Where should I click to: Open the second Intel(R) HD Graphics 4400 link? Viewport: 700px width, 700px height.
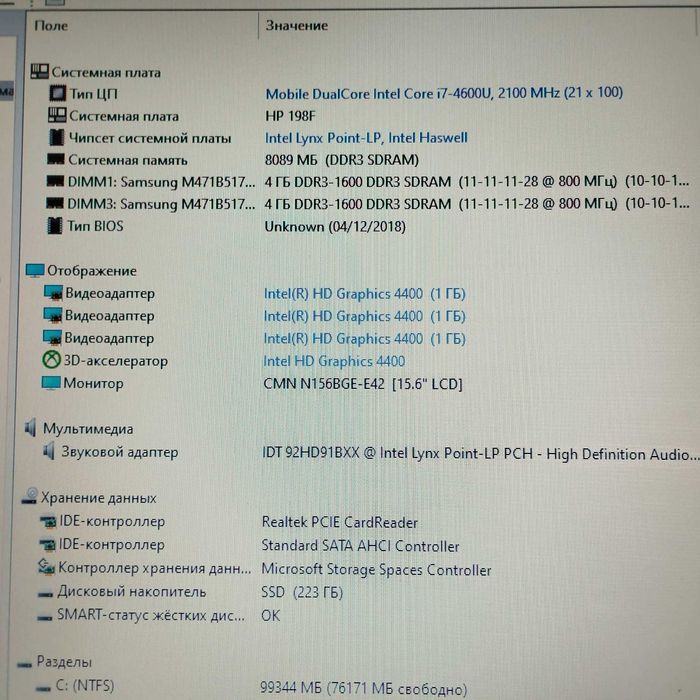pos(364,316)
